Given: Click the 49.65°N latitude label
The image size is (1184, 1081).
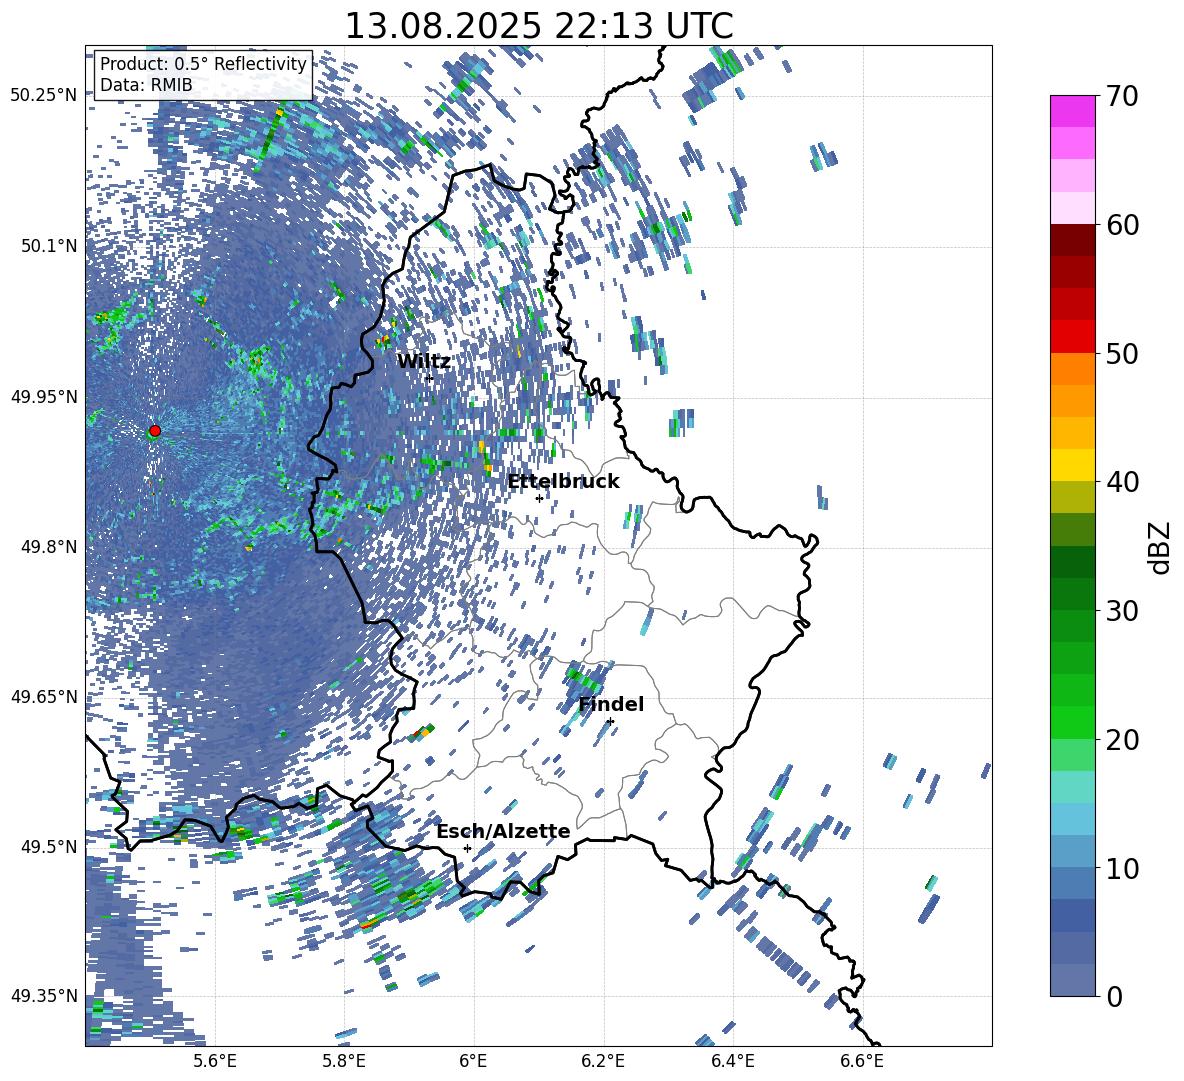Looking at the screenshot, I should 44,696.
